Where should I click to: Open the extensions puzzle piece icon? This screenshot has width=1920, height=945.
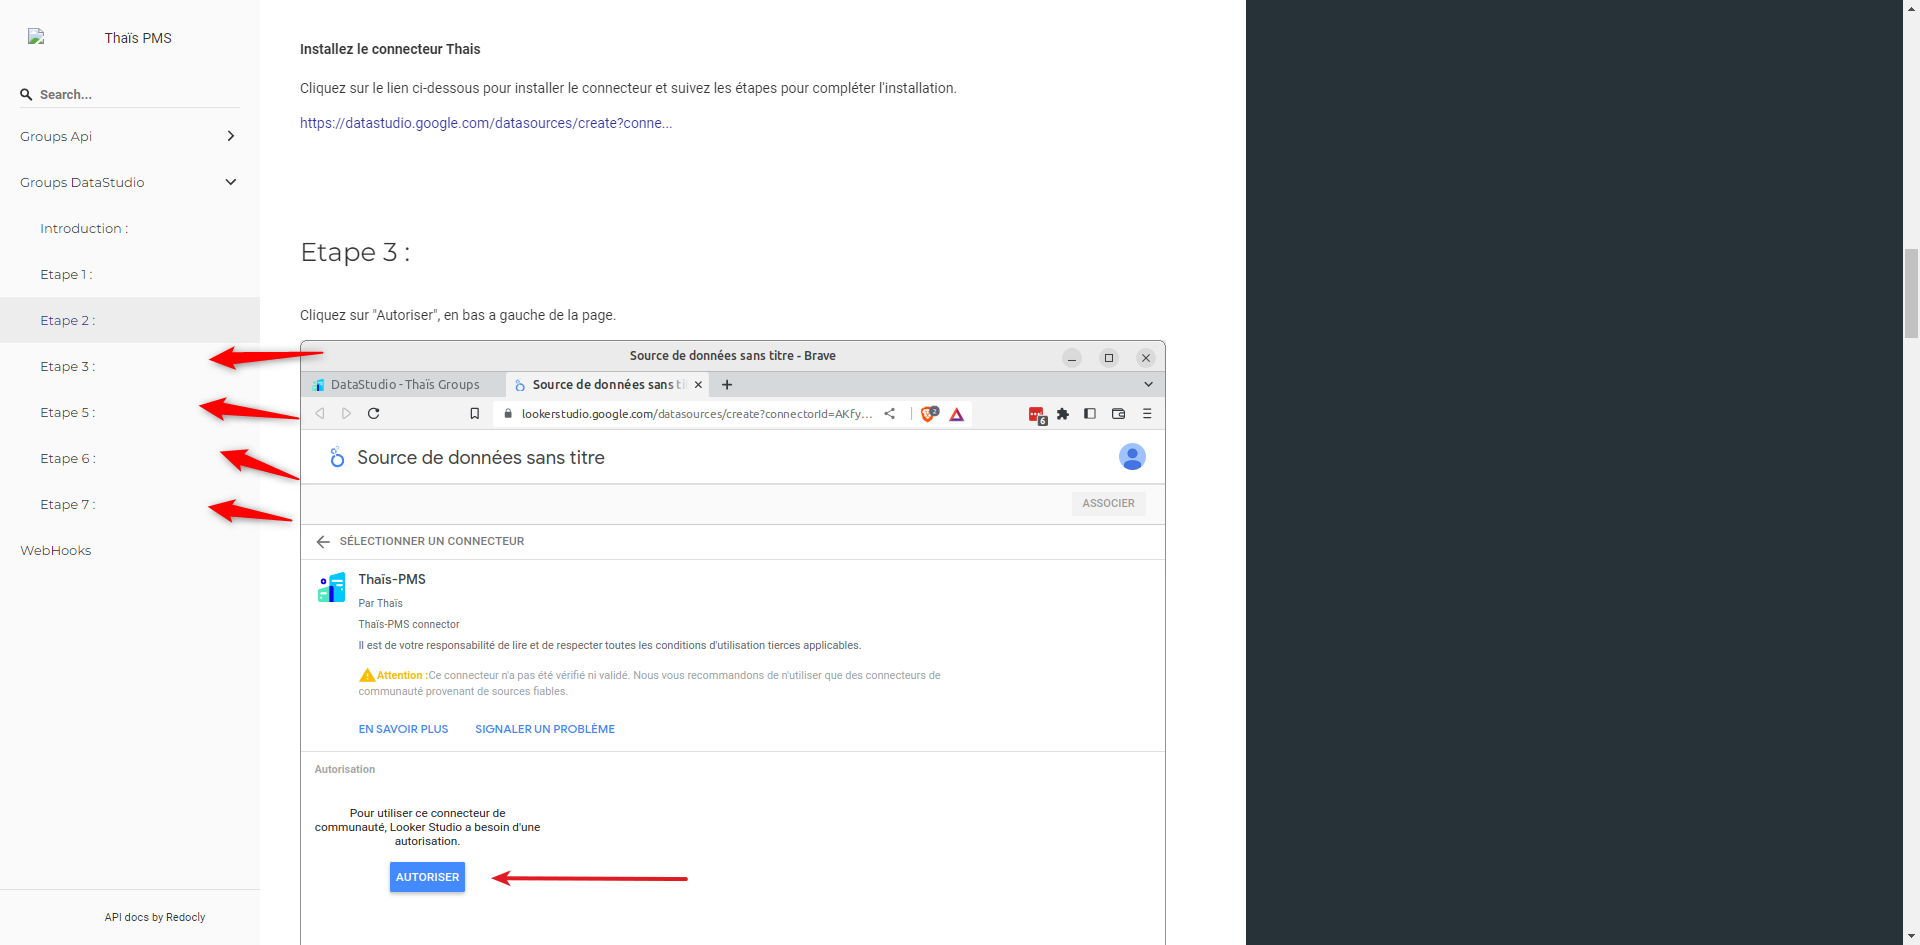1063,413
